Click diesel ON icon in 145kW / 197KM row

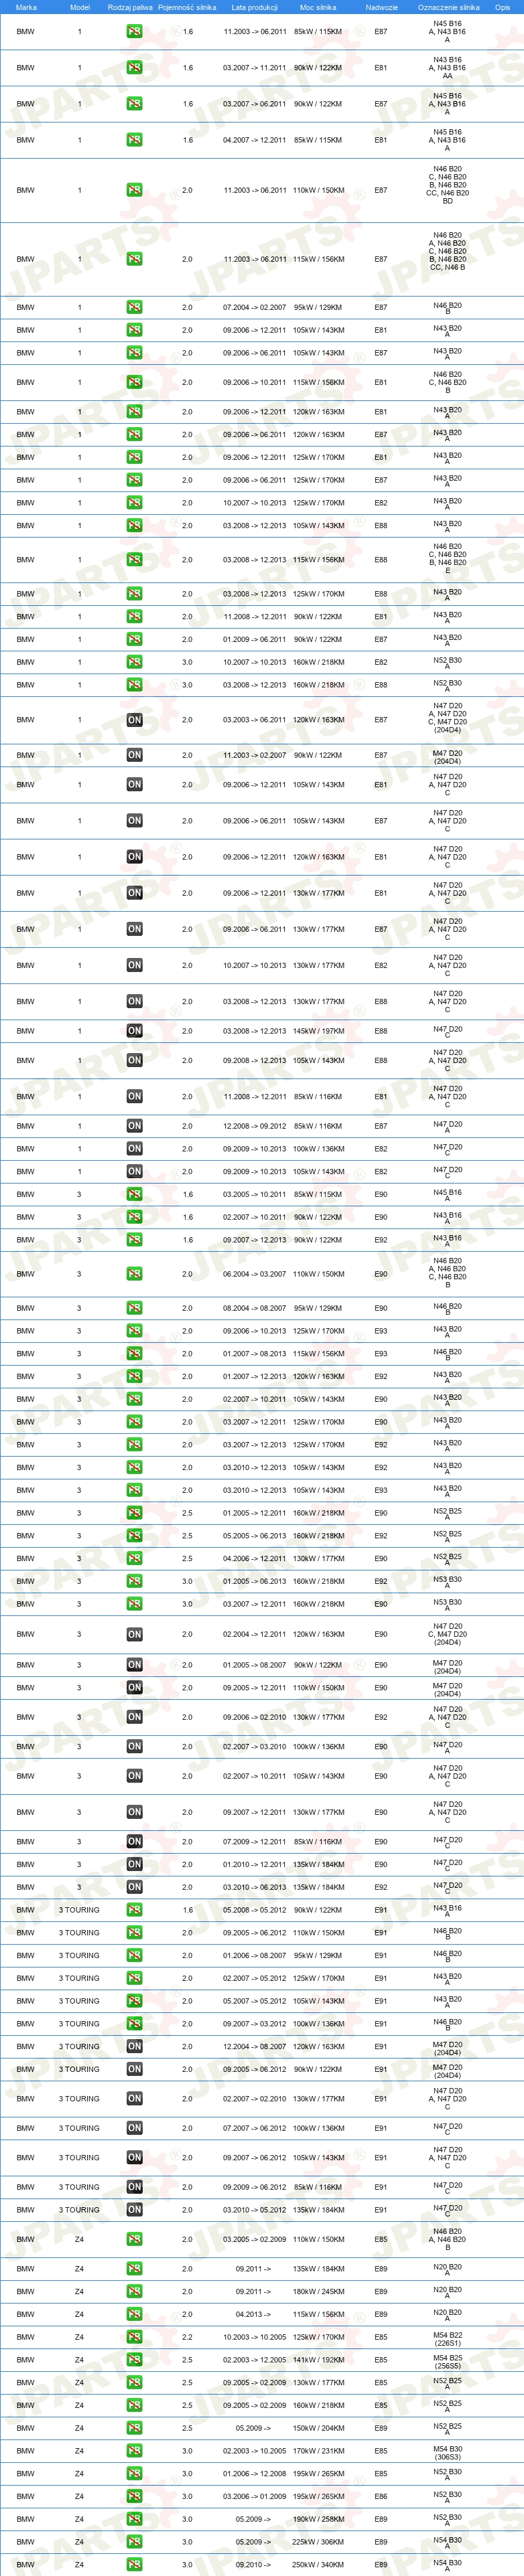[134, 1031]
